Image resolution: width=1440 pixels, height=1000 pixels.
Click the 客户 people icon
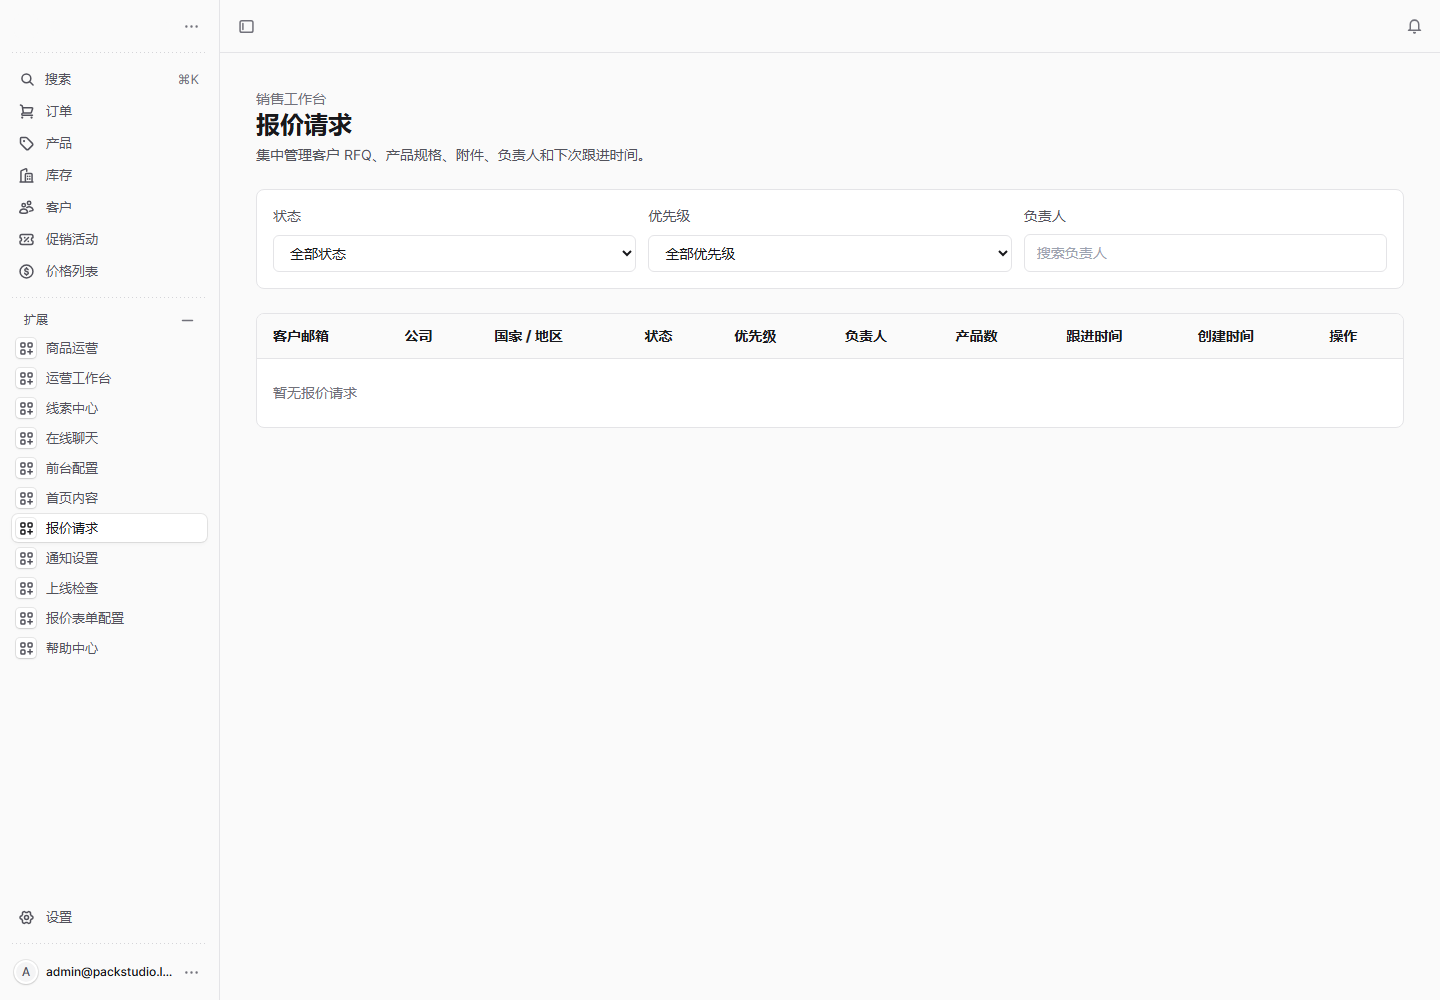27,207
